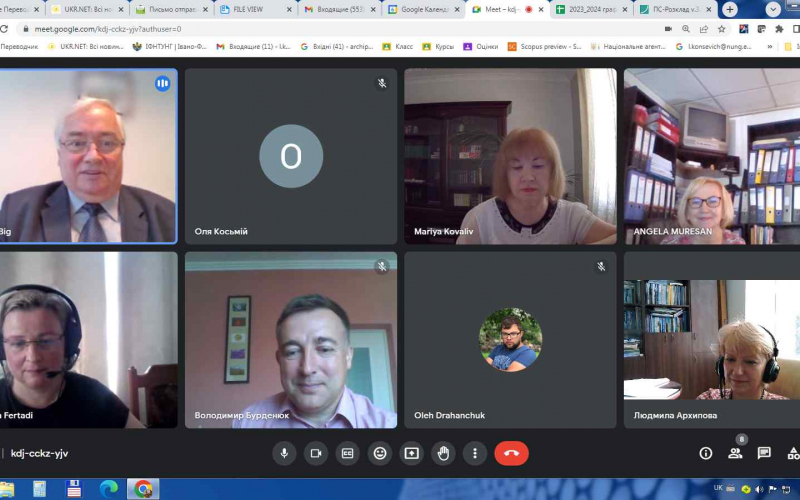
Task: Click volume speaker icon in tray
Action: pyautogui.click(x=759, y=489)
